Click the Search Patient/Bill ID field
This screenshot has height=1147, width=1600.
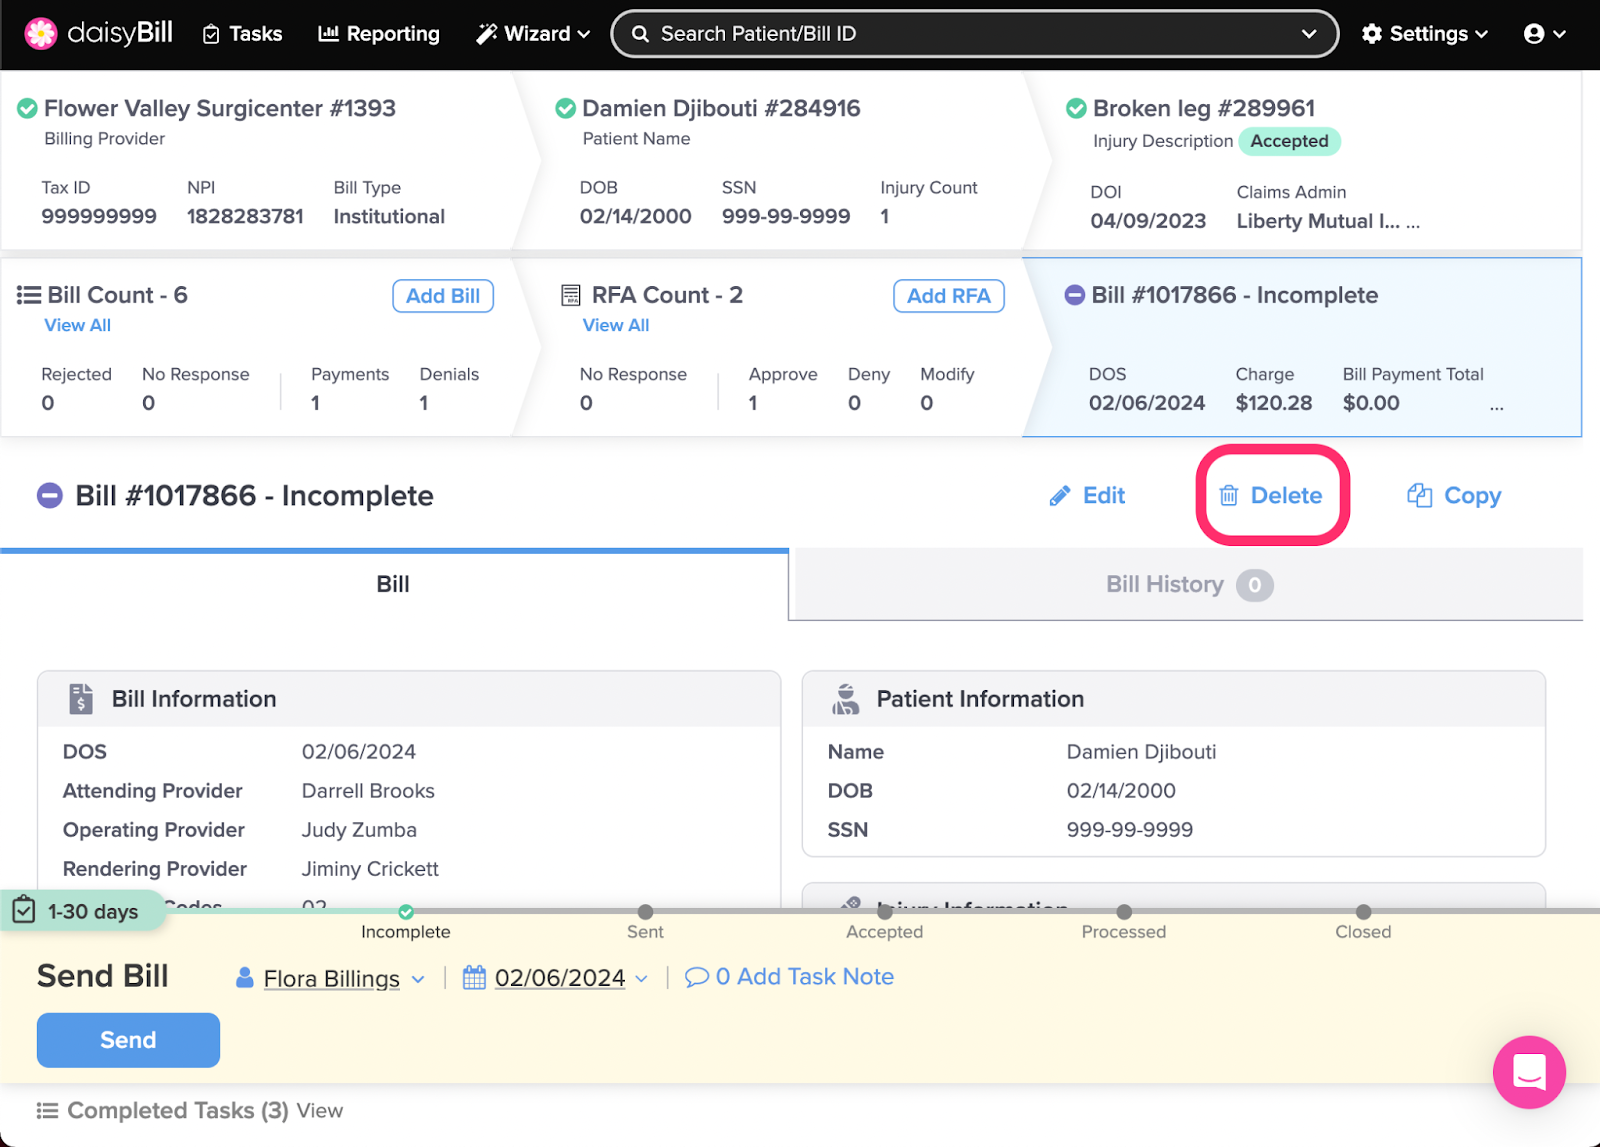click(960, 34)
